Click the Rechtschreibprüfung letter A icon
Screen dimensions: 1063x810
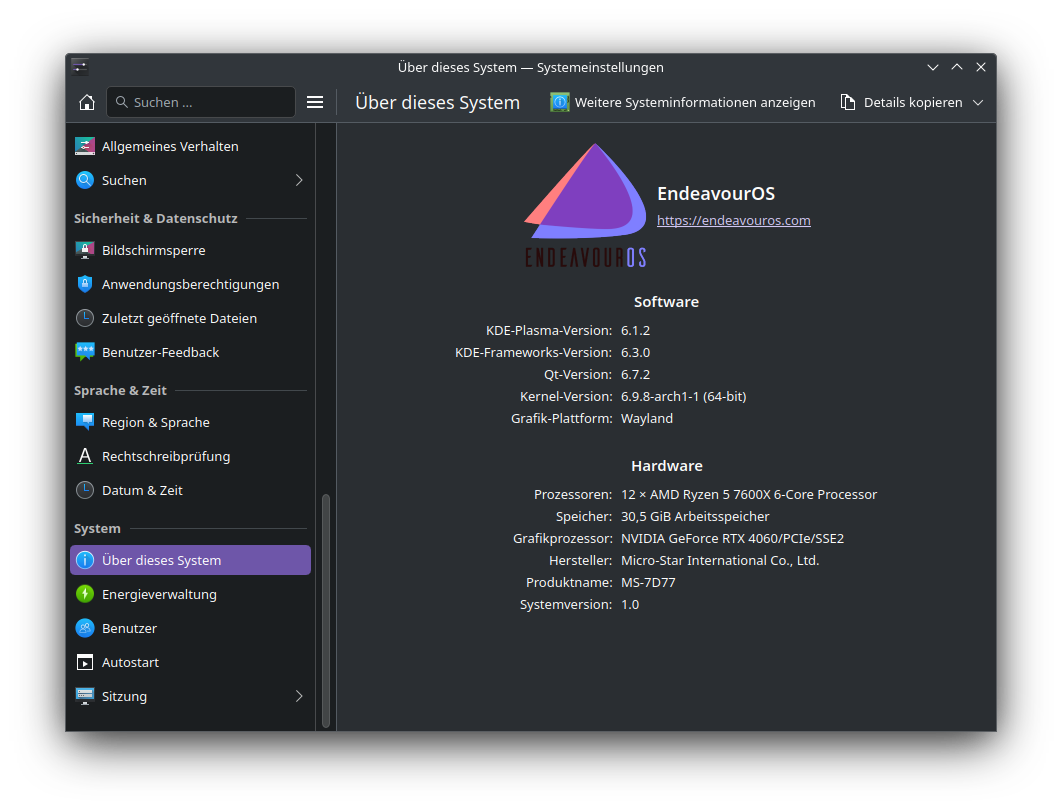coord(85,456)
